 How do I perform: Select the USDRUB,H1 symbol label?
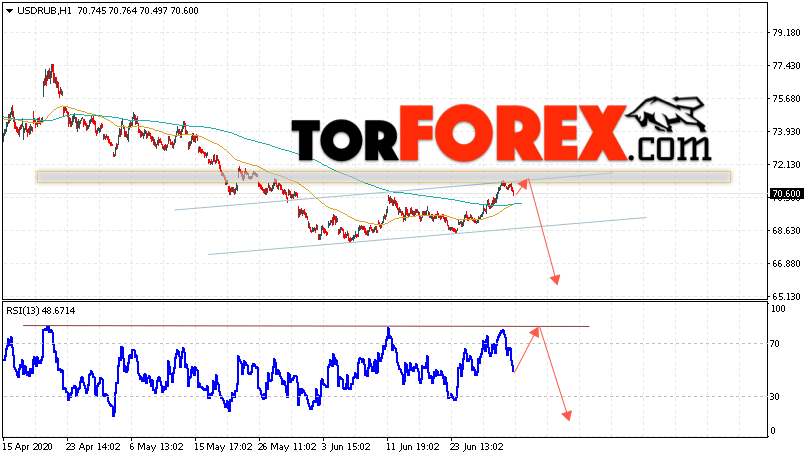(44, 11)
